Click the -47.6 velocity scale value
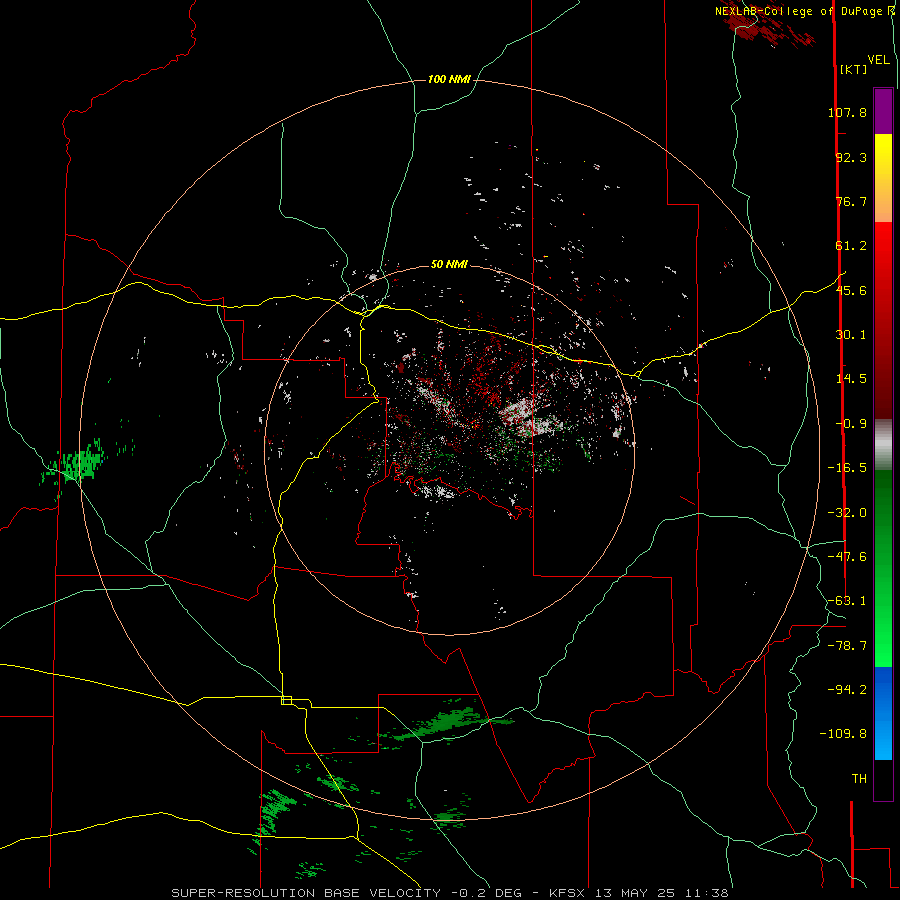The height and width of the screenshot is (900, 900). (847, 557)
